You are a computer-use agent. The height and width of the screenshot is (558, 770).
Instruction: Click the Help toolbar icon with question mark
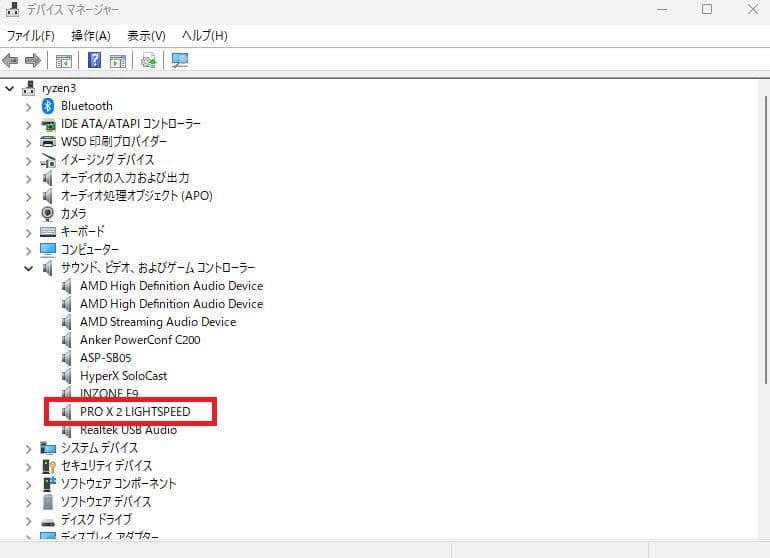(x=95, y=61)
